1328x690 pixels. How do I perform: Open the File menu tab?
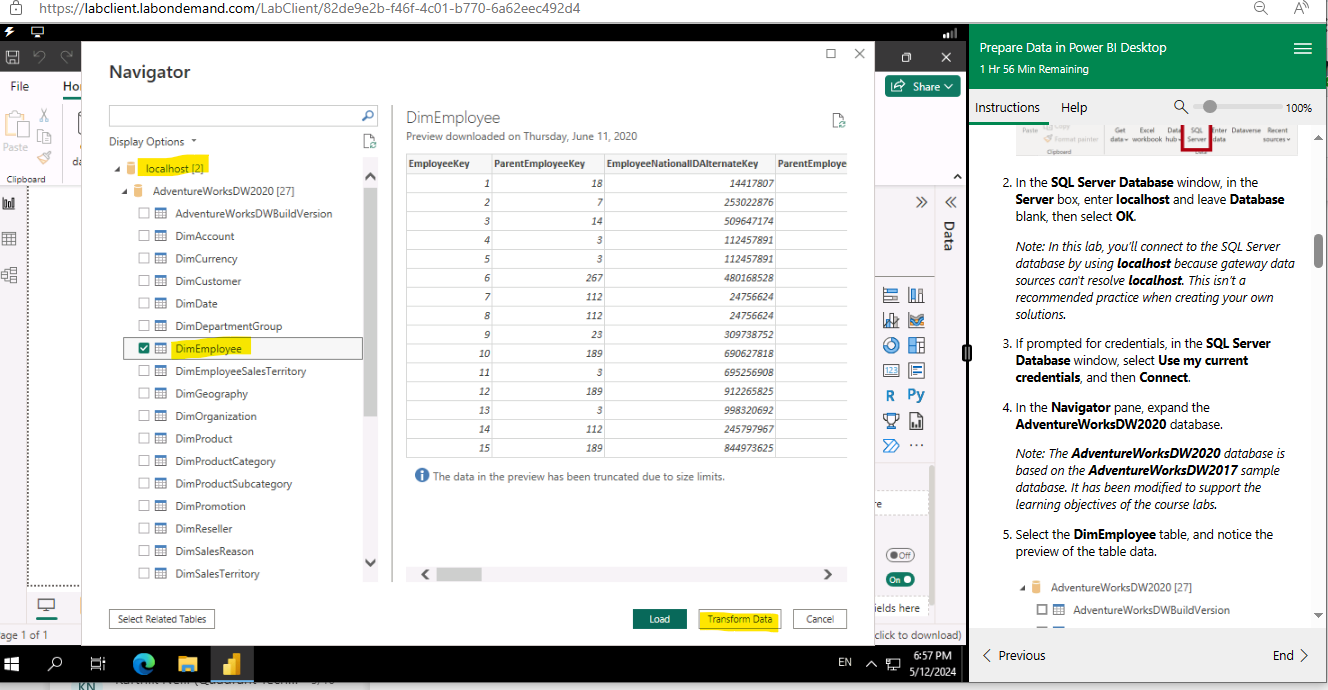(20, 86)
